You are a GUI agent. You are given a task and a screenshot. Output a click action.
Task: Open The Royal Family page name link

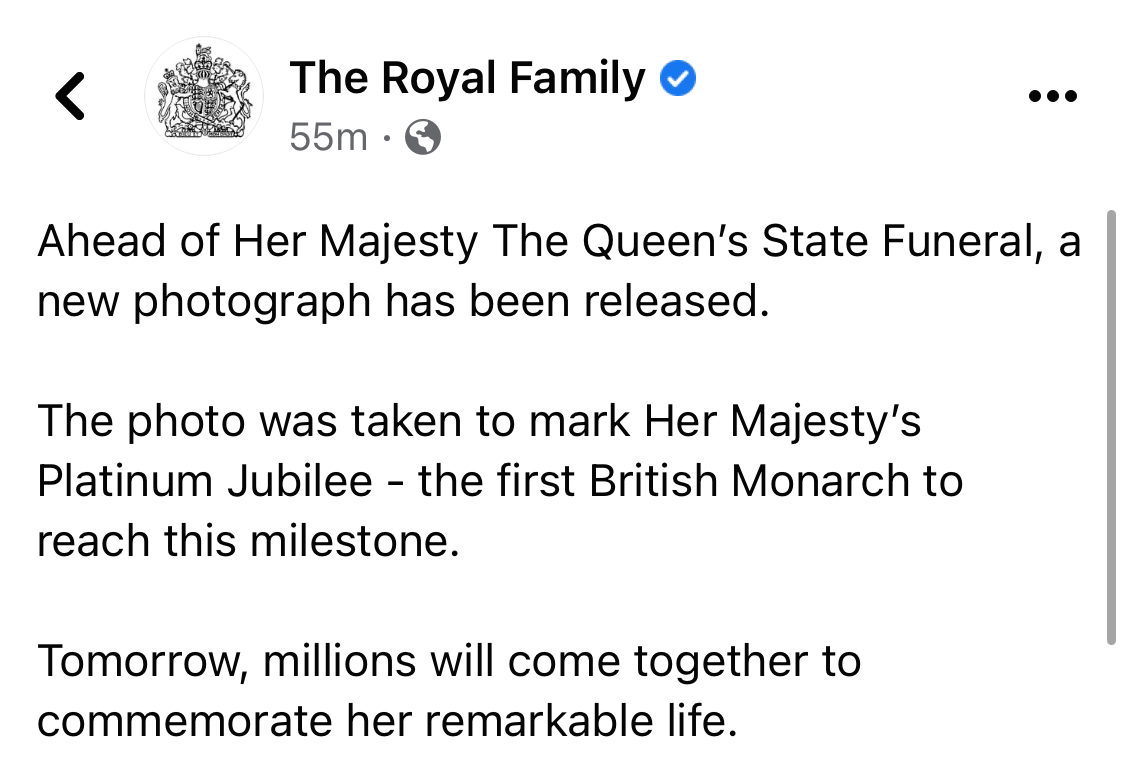pos(468,78)
